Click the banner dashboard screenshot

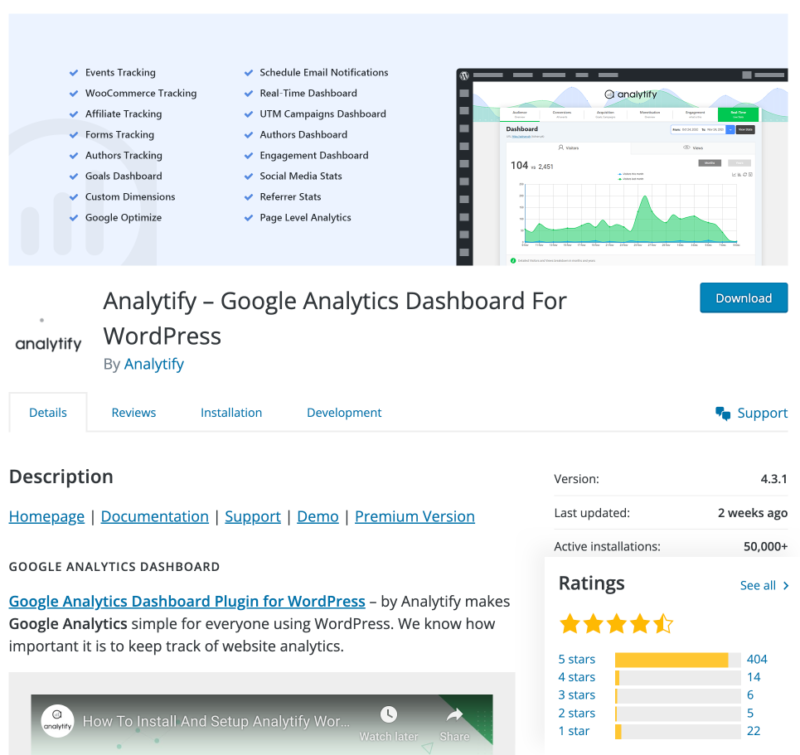622,166
